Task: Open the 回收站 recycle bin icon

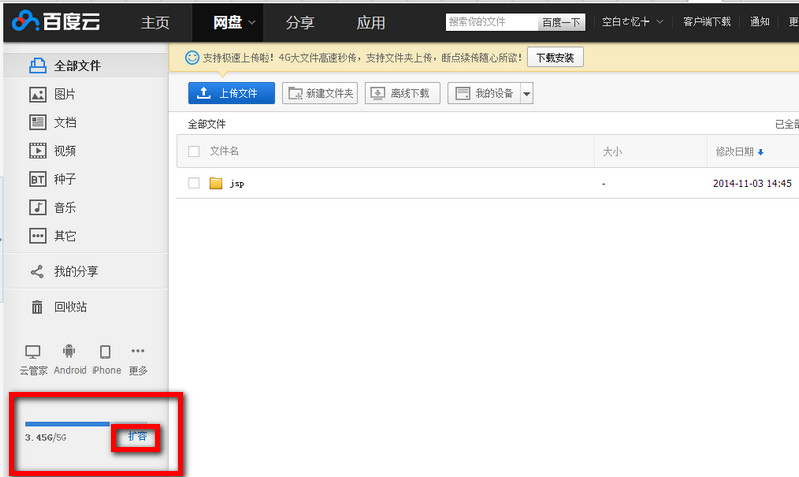Action: [x=38, y=307]
